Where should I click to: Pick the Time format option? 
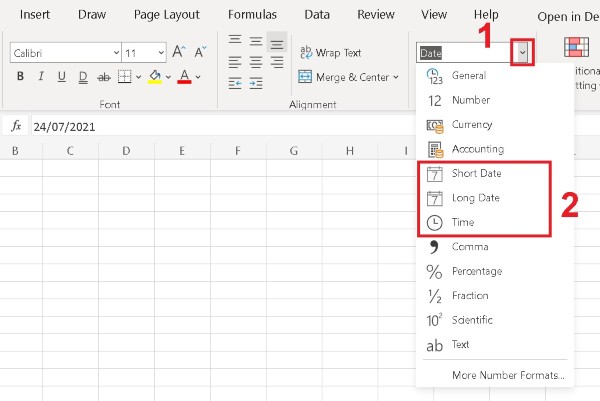[462, 222]
